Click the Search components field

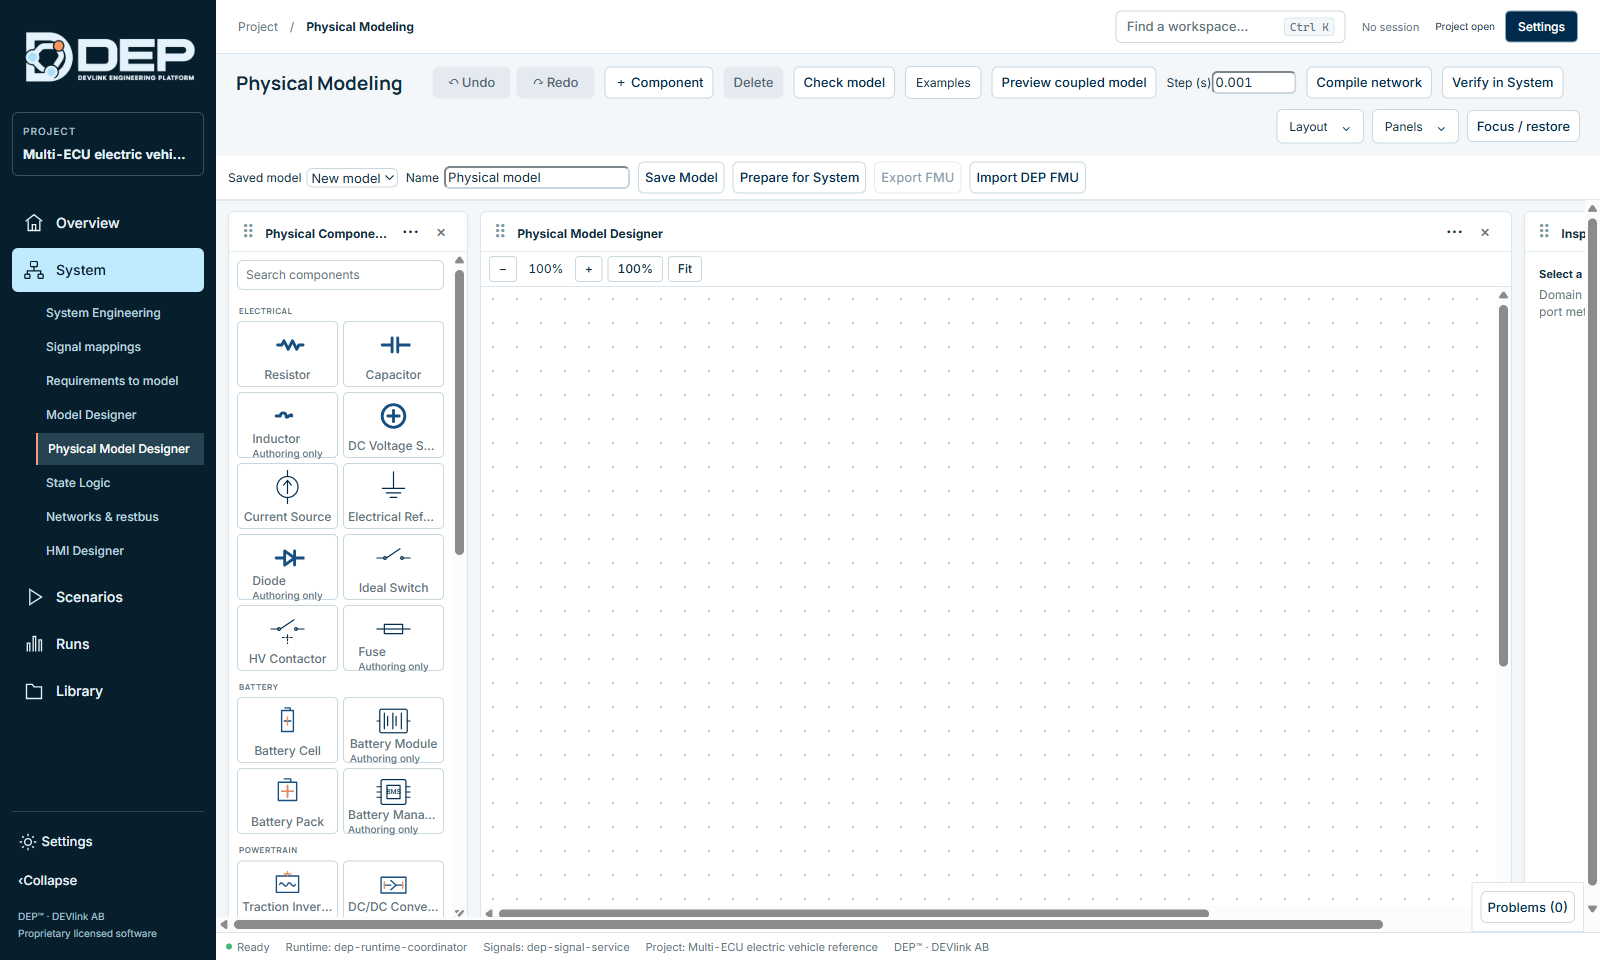click(340, 275)
